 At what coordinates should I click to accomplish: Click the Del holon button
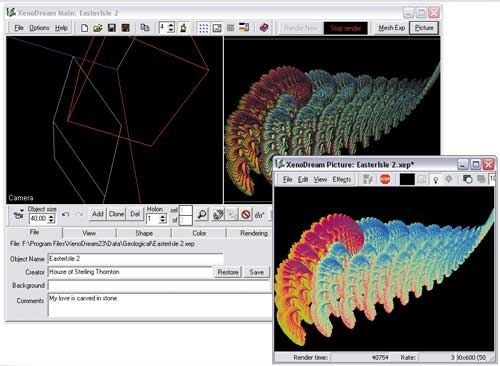pyautogui.click(x=135, y=214)
